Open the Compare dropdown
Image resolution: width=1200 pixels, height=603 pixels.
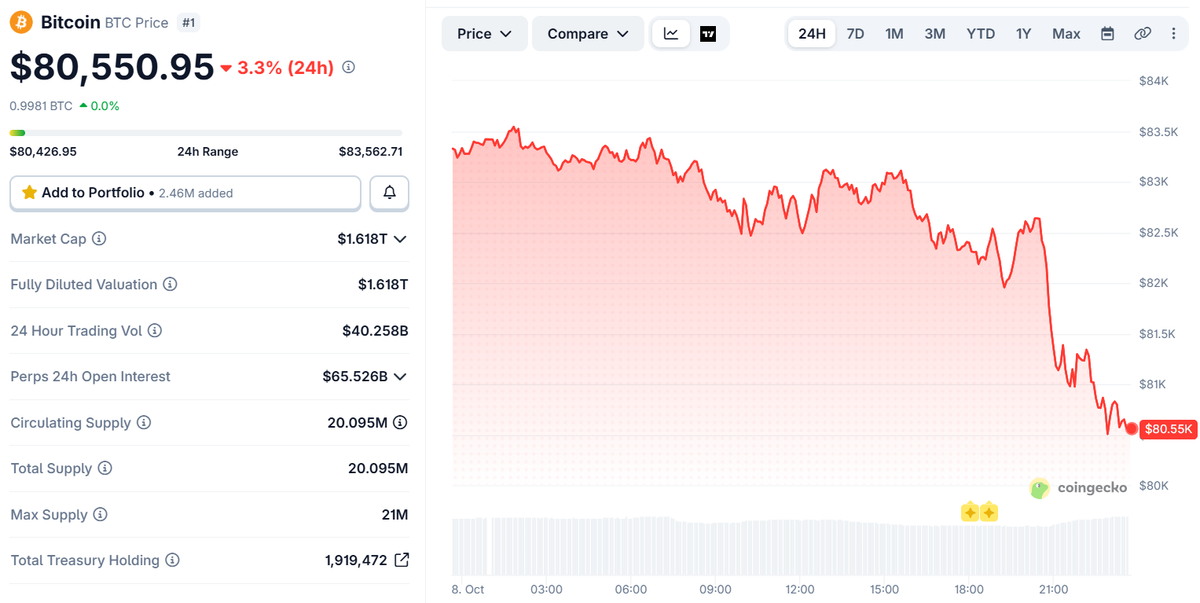coord(588,33)
